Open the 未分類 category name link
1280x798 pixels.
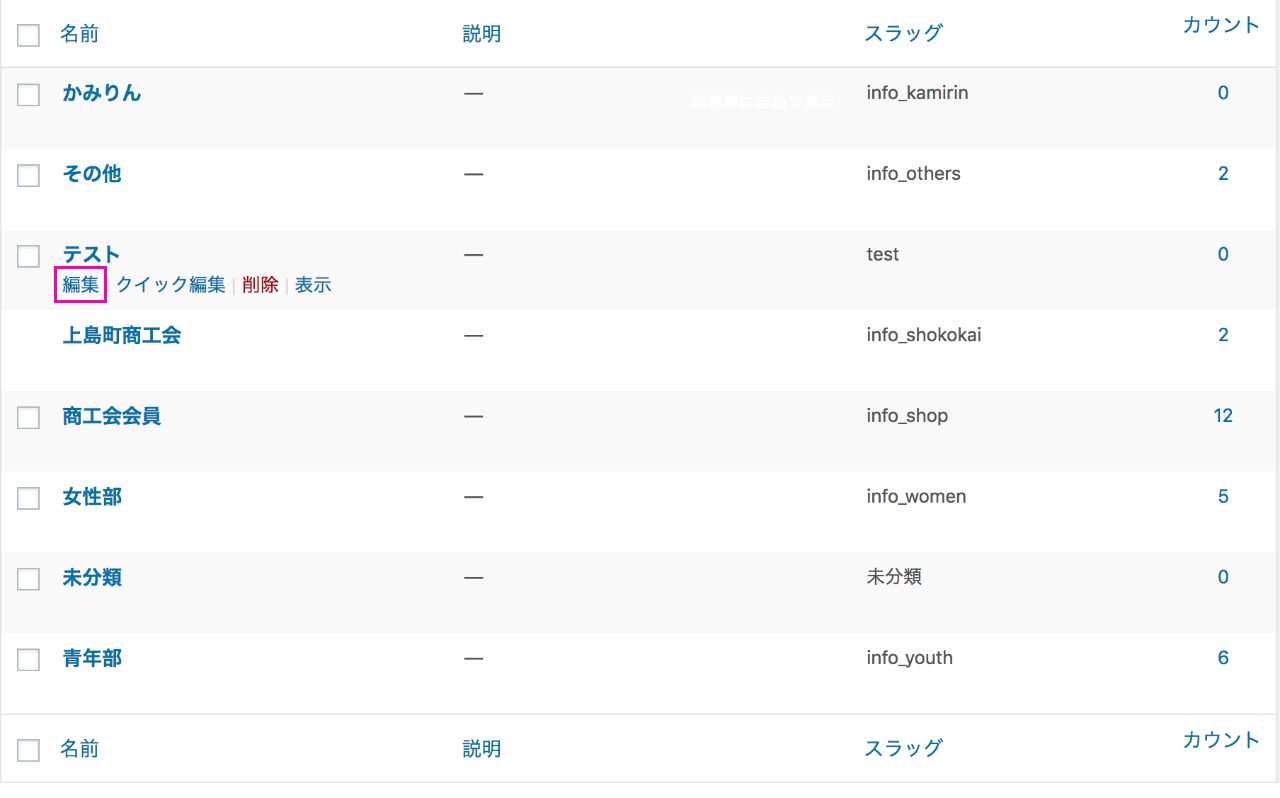point(92,578)
